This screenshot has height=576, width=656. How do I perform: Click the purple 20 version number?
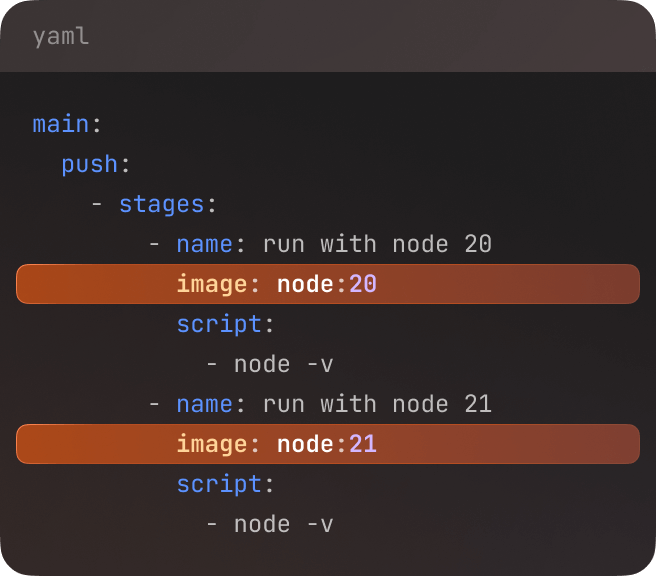coord(363,284)
